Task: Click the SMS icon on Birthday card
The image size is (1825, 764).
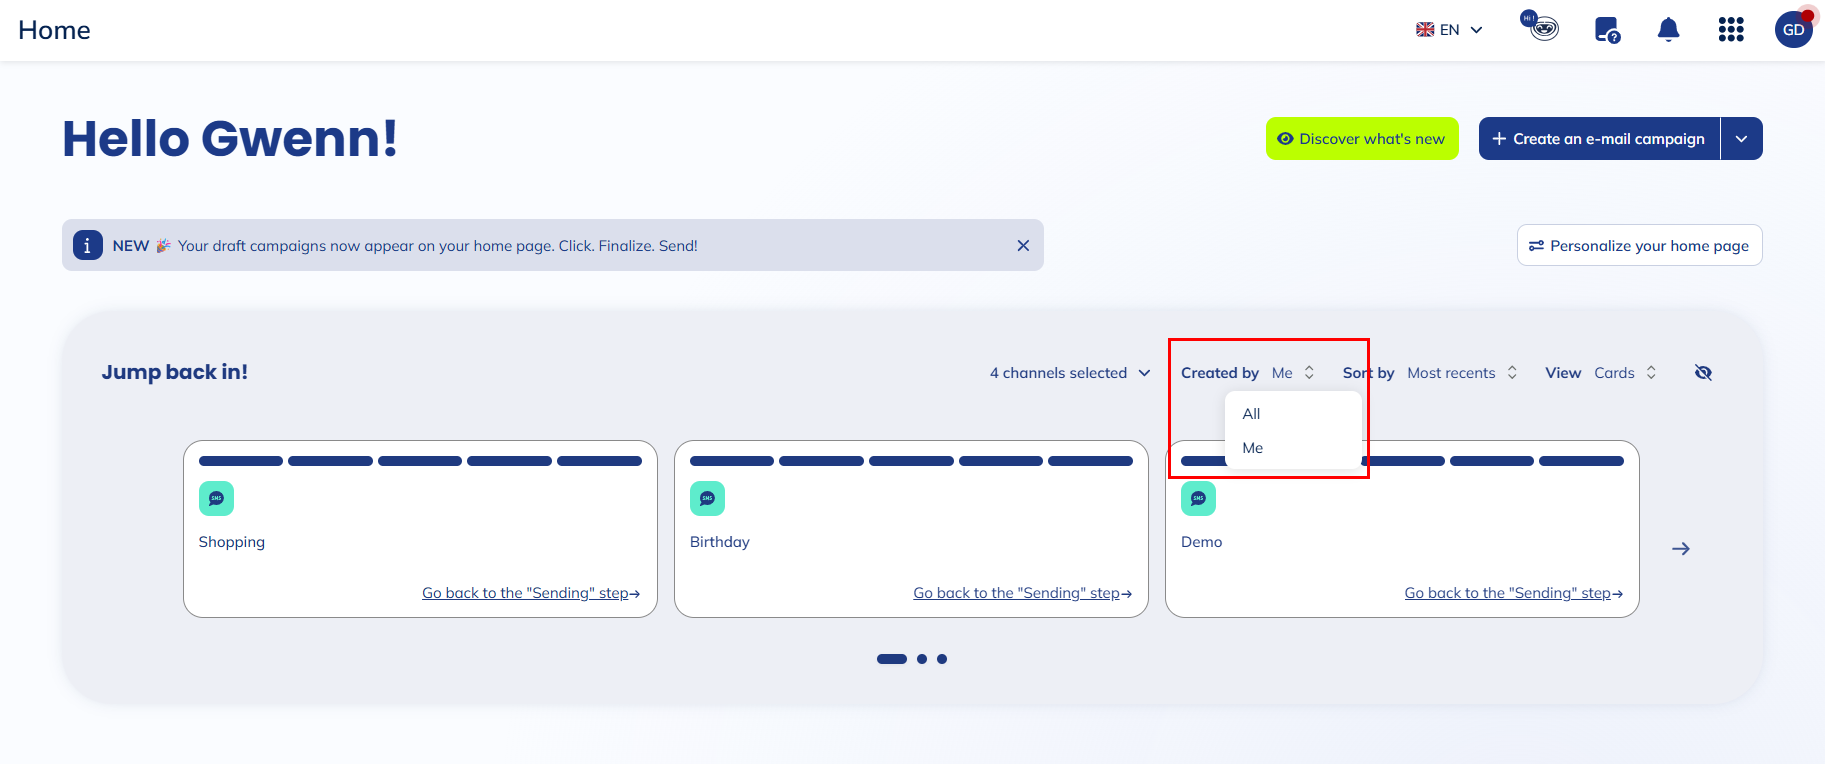Action: click(x=707, y=498)
